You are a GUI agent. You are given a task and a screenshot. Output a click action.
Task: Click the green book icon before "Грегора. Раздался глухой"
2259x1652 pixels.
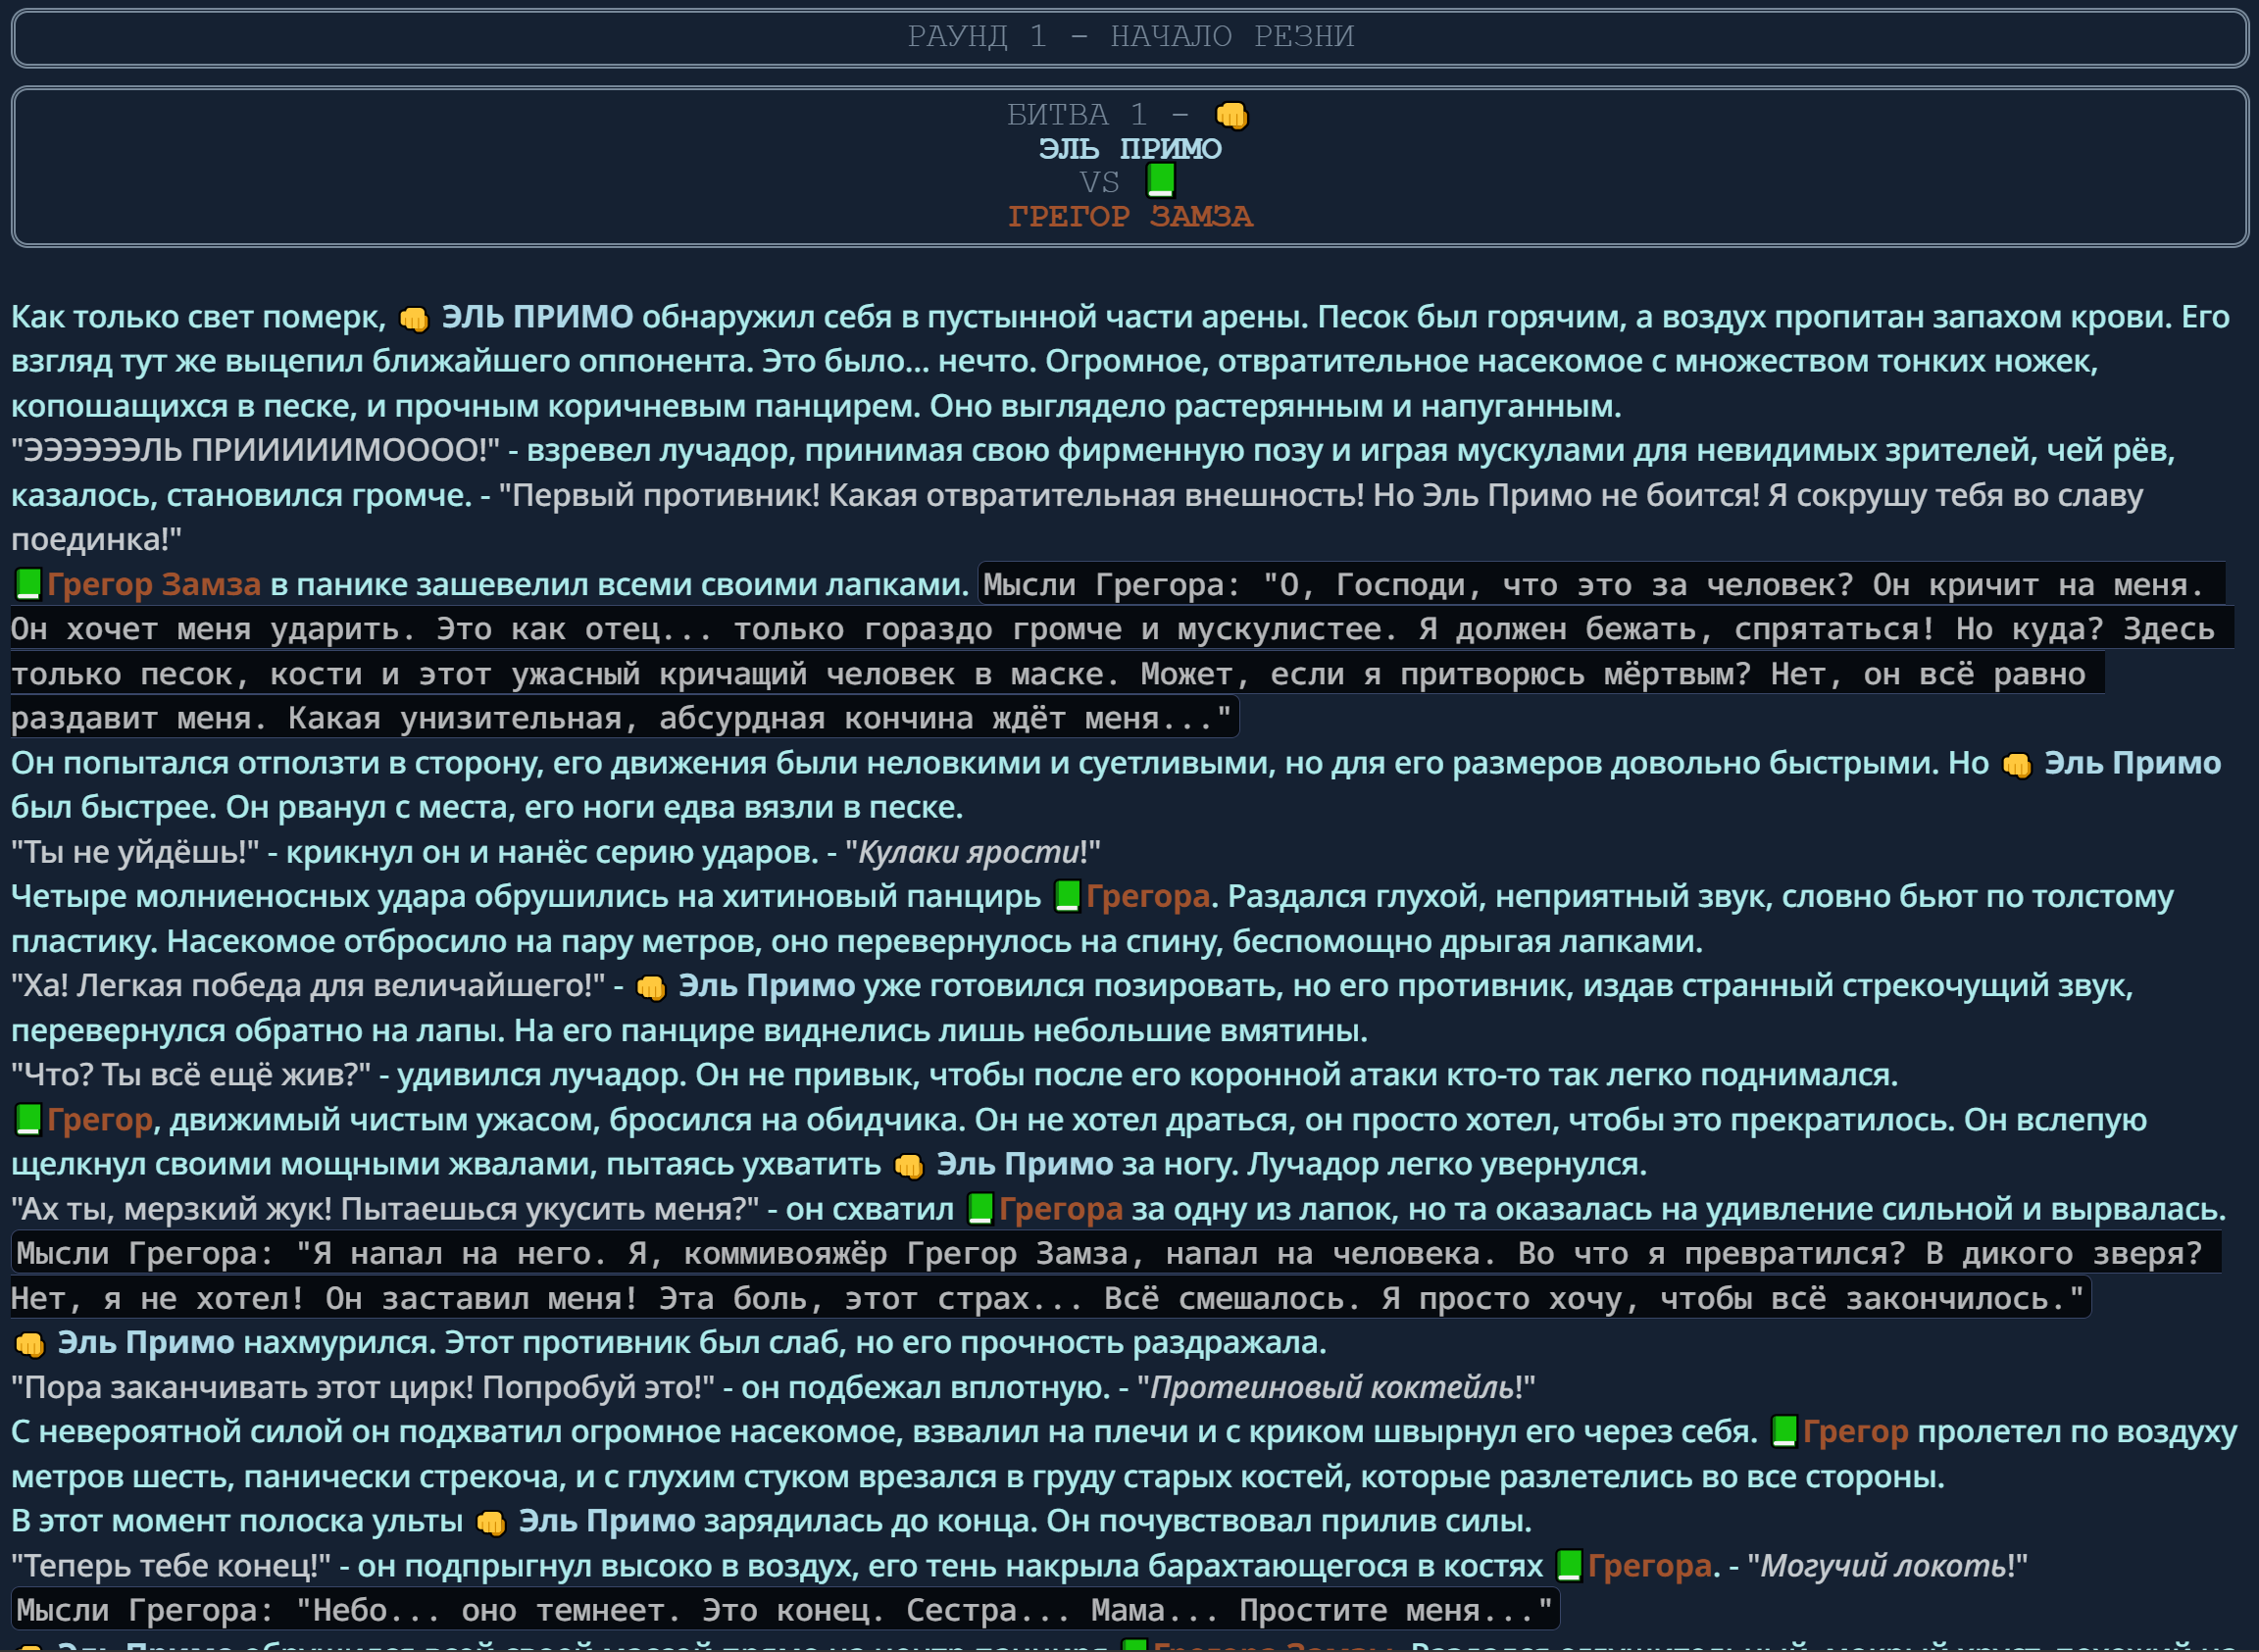(x=1067, y=896)
